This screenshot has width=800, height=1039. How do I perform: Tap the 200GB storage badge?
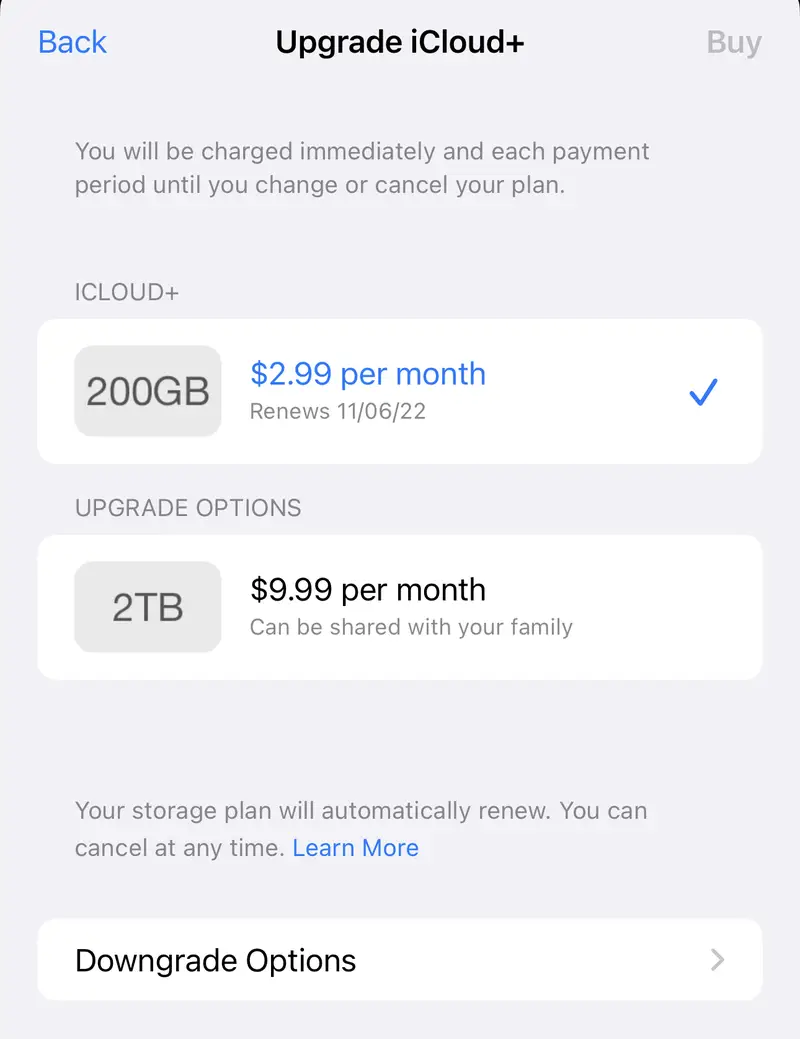[148, 391]
